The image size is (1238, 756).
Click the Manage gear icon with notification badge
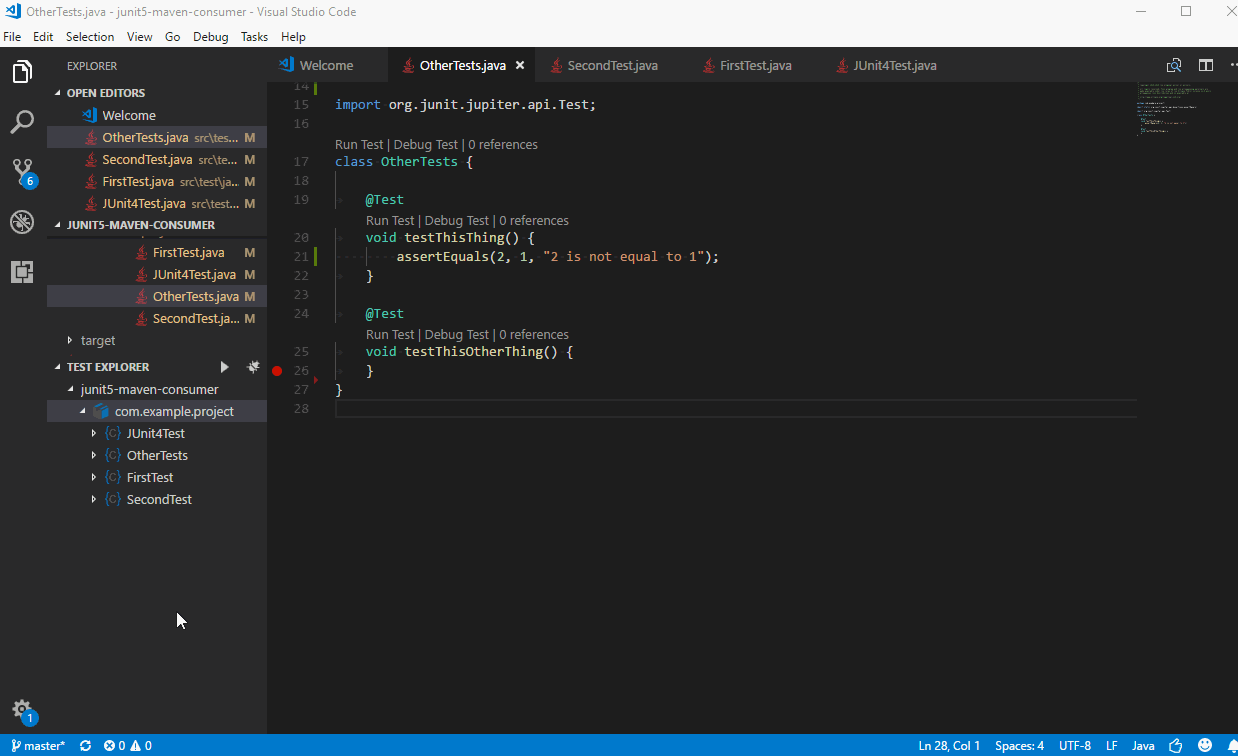point(22,708)
